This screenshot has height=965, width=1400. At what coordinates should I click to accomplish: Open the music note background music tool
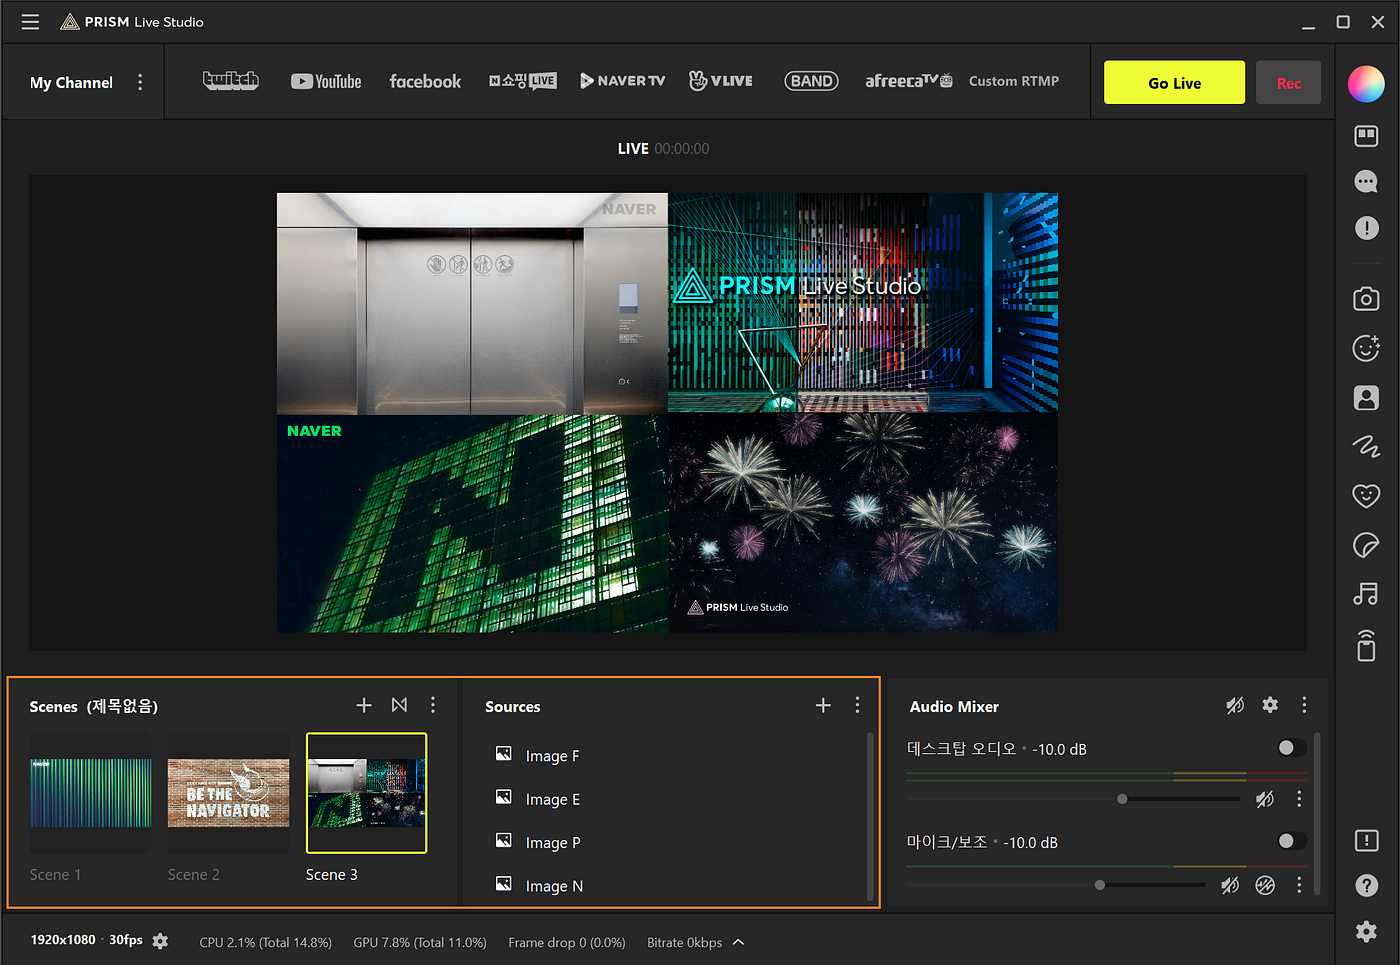coord(1366,594)
